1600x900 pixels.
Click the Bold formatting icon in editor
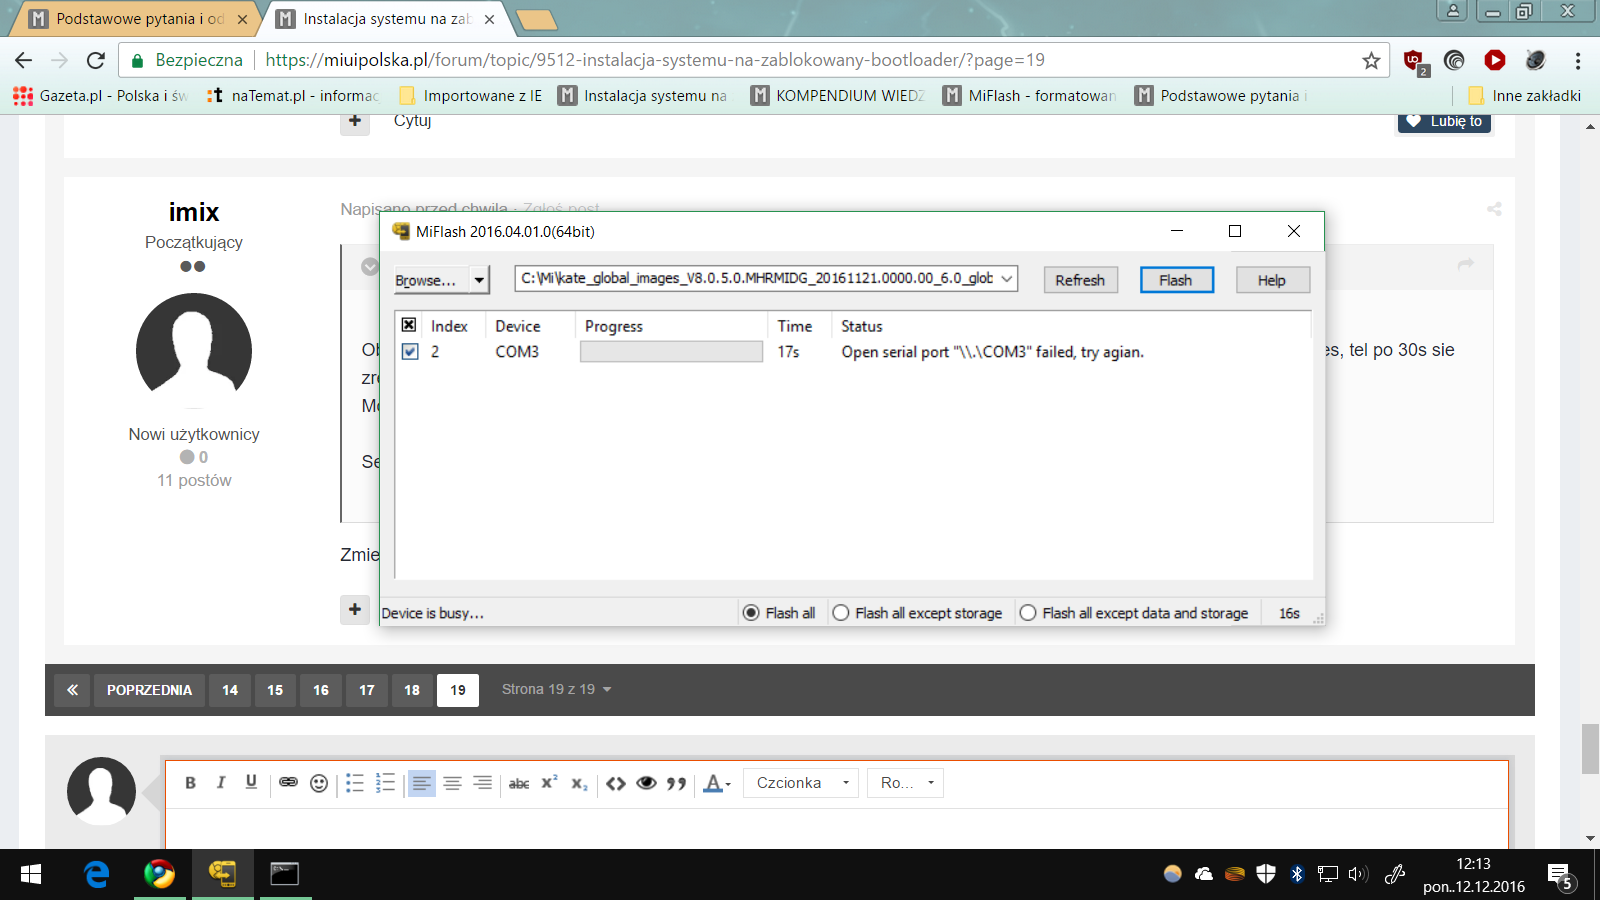pyautogui.click(x=190, y=783)
